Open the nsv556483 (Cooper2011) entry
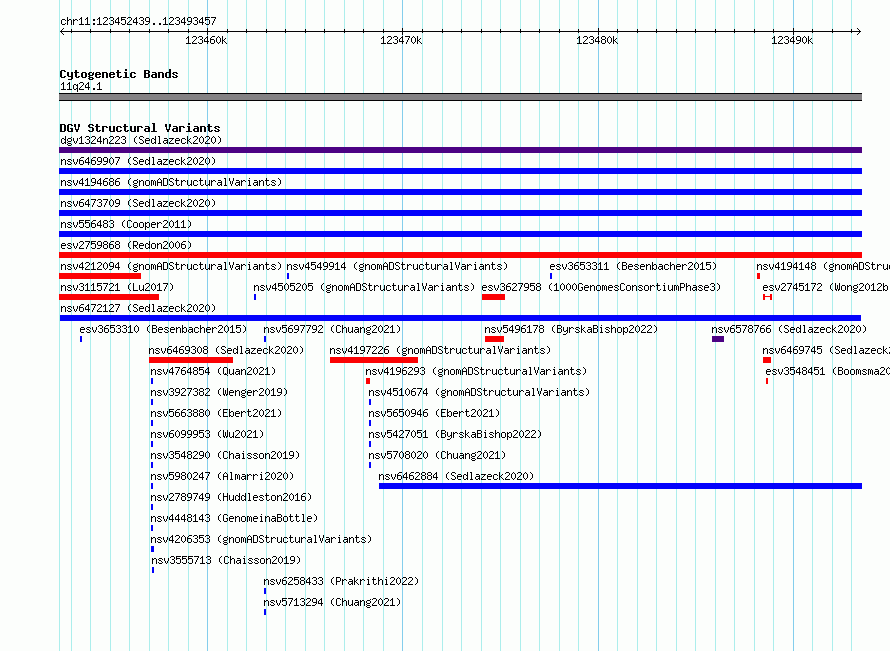The width and height of the screenshot is (890, 651). pos(126,224)
